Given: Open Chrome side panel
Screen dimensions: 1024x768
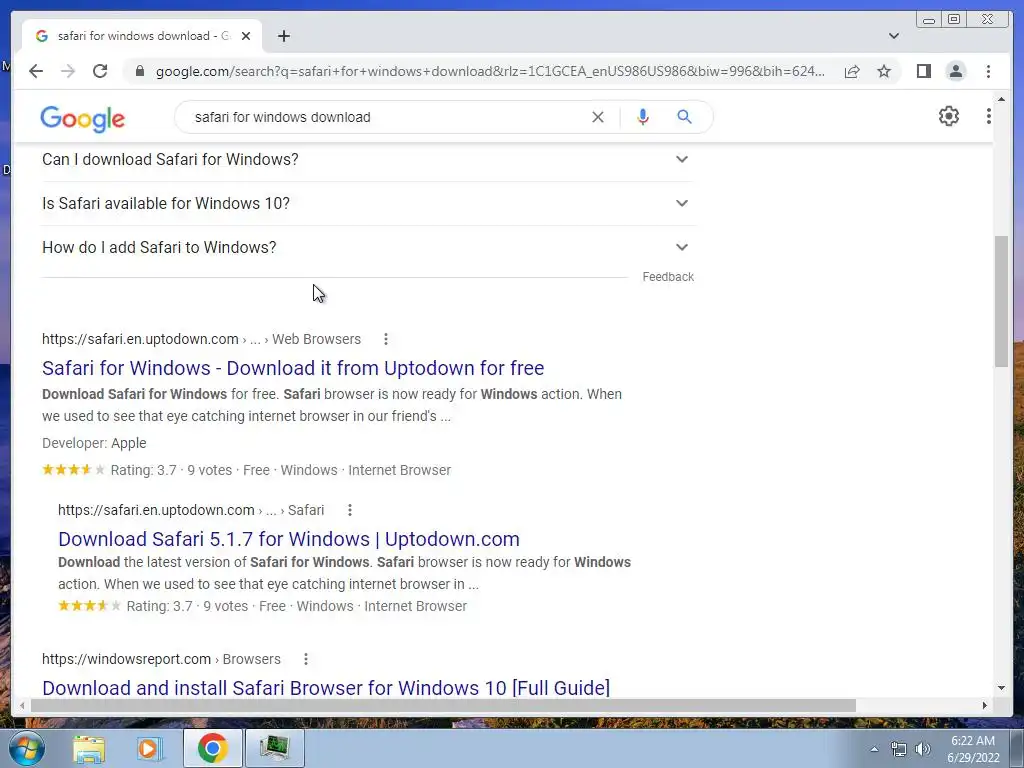Looking at the screenshot, I should click(x=923, y=71).
